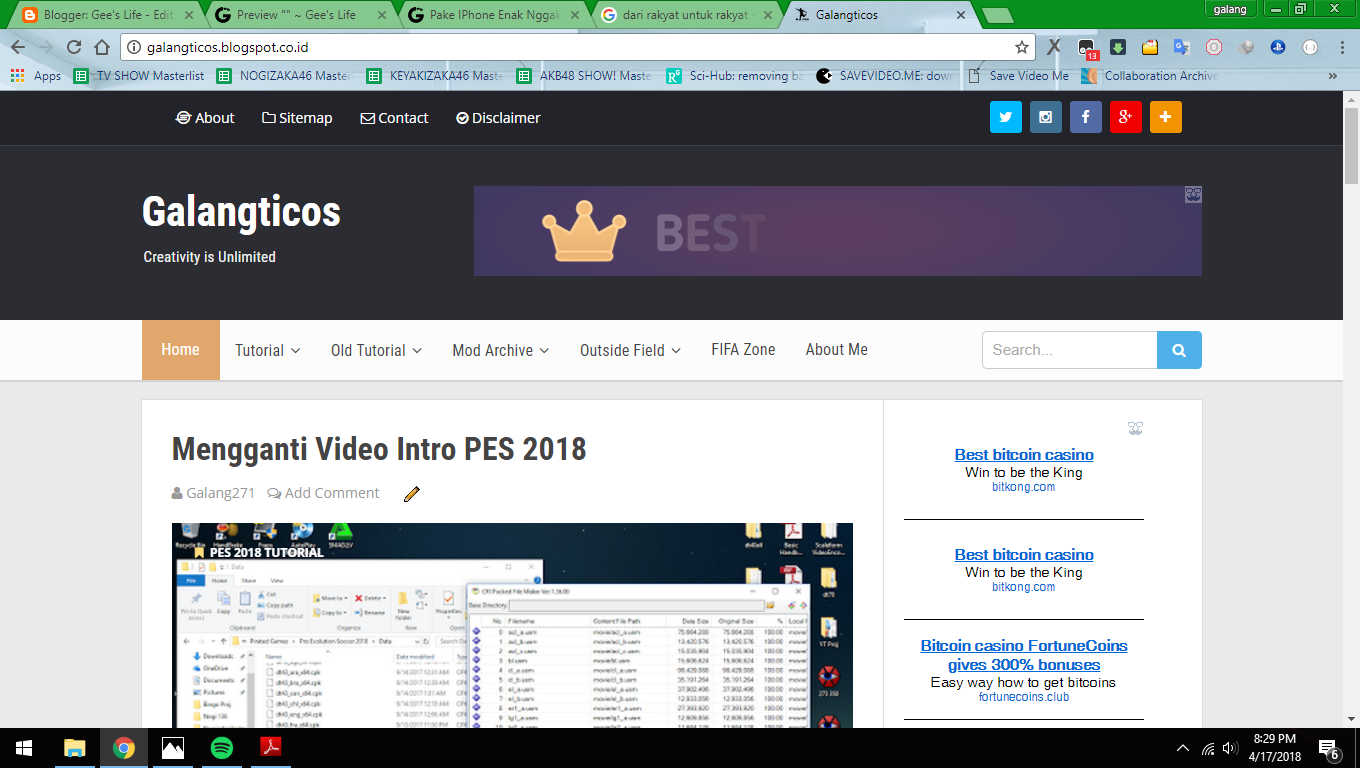Show more bookmarks with the chevron
The image size is (1360, 768).
pyautogui.click(x=1332, y=76)
